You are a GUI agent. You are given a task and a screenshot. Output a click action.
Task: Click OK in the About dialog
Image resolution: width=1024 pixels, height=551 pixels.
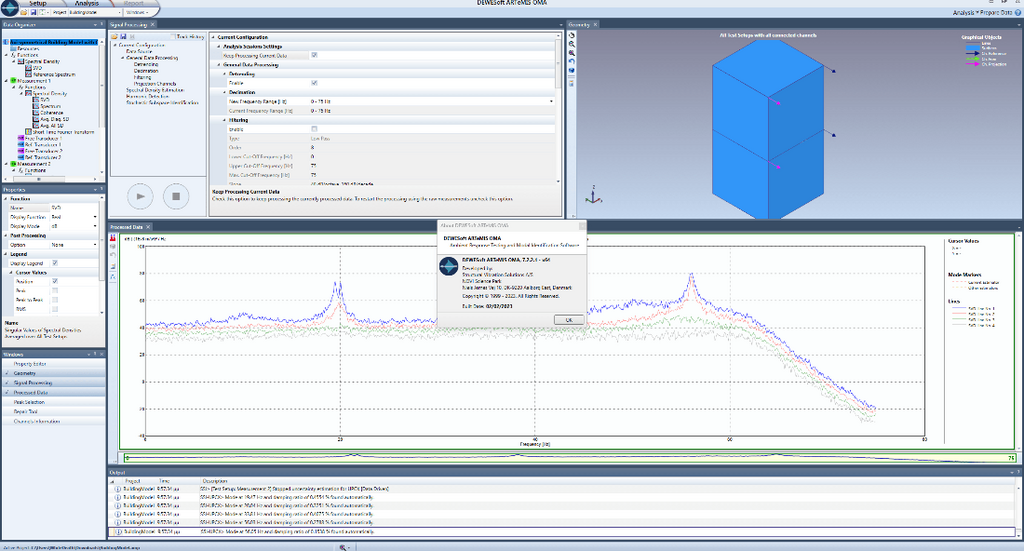(568, 318)
